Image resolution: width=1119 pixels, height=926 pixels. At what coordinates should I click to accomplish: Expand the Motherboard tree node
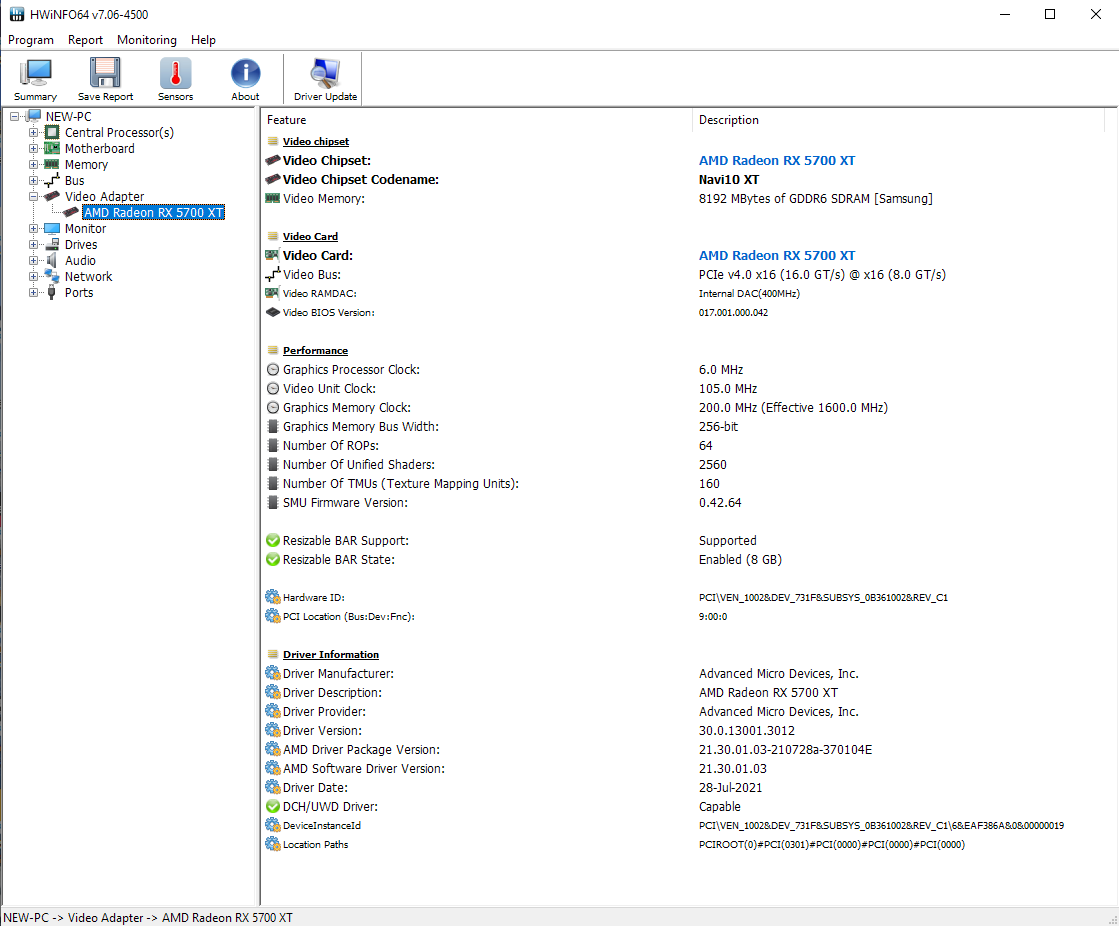pos(34,148)
